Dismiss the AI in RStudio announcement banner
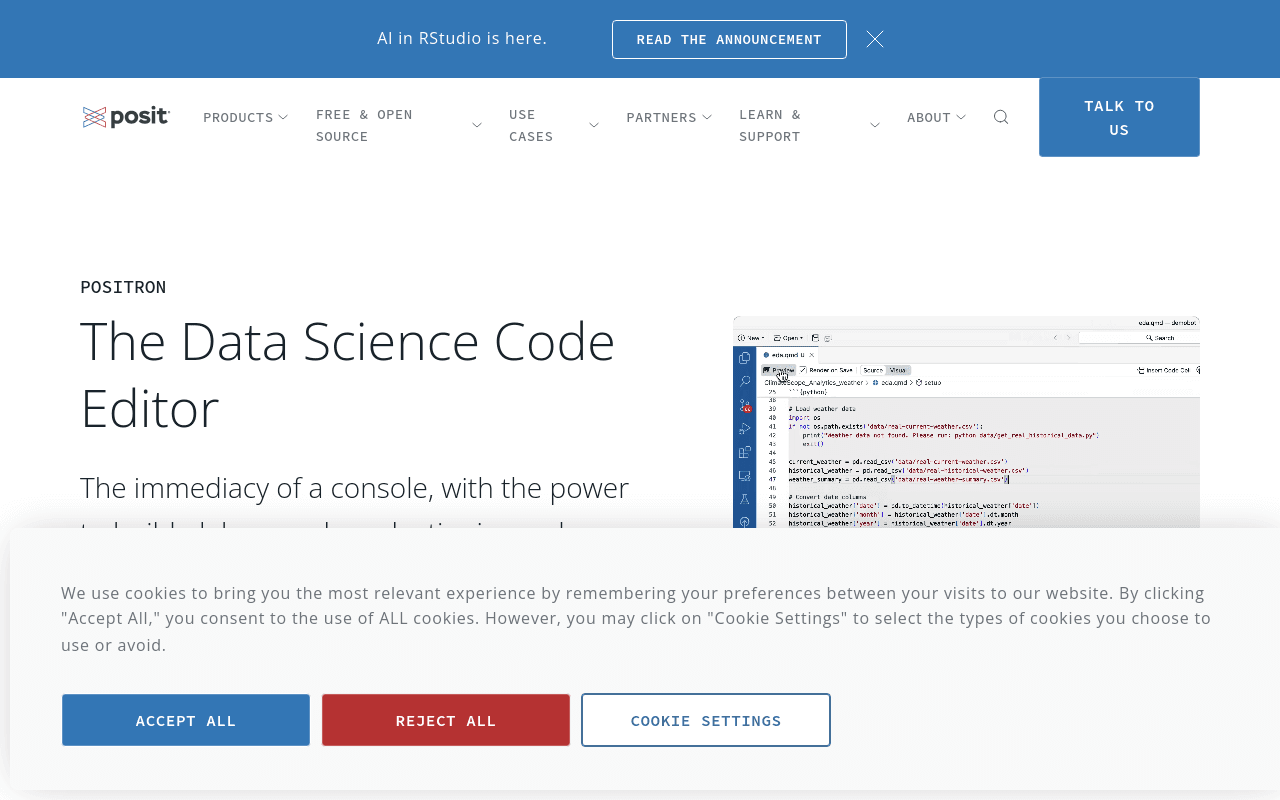1280x800 pixels. point(875,39)
